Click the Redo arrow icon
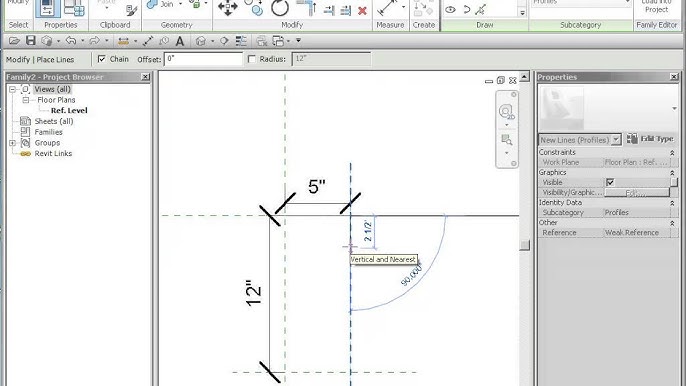 pyautogui.click(x=94, y=41)
